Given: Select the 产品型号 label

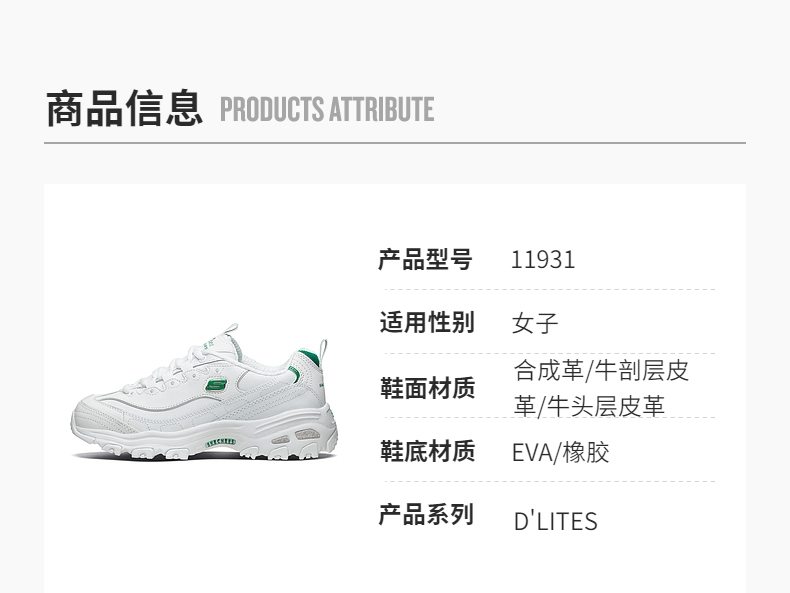Looking at the screenshot, I should tap(425, 260).
